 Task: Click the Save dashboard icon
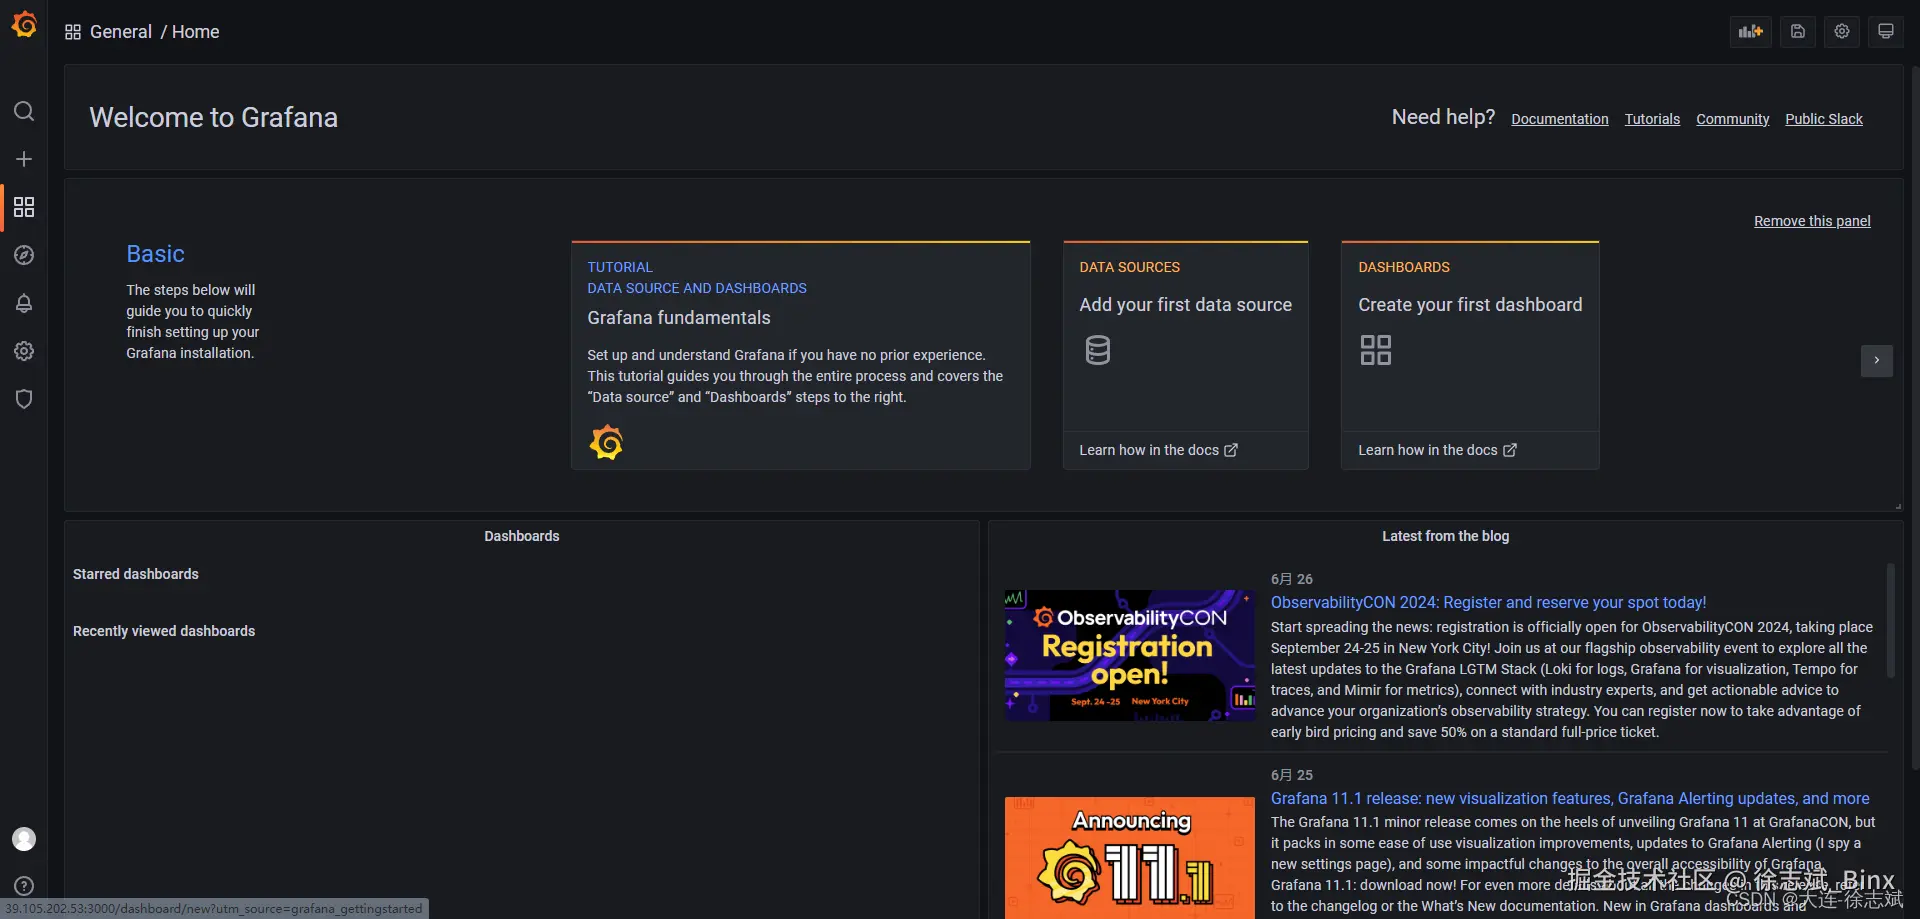click(x=1798, y=32)
